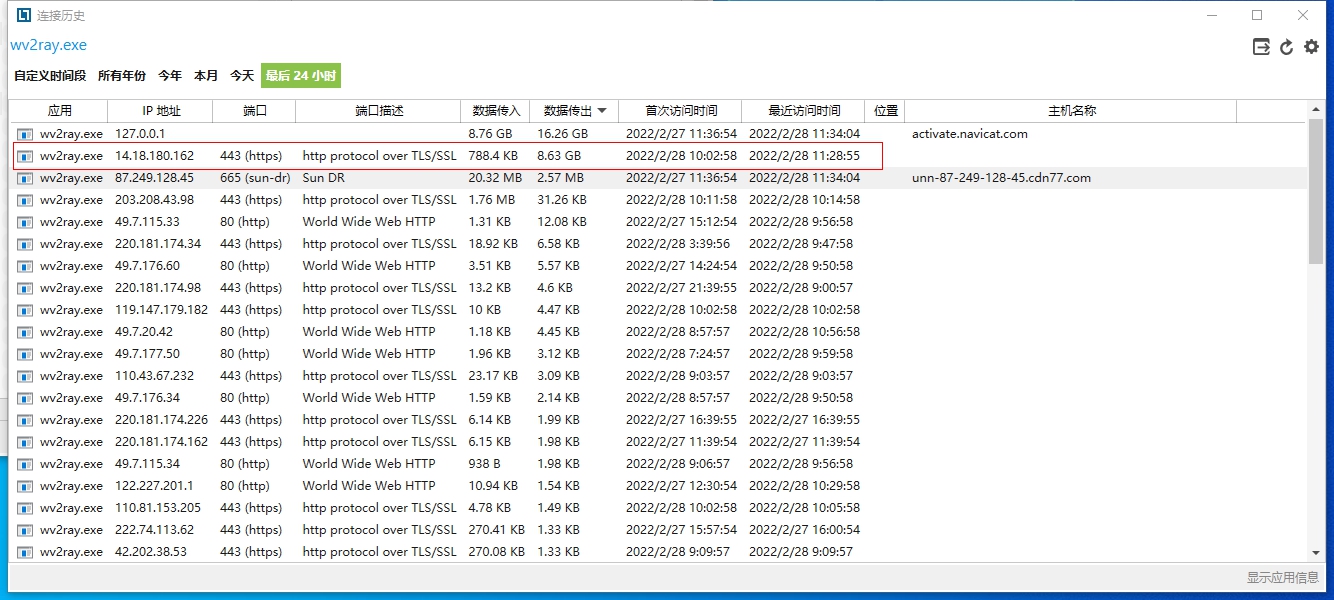Sort by the 端口描述 column header
Screen dimensions: 1334x600
(x=379, y=111)
